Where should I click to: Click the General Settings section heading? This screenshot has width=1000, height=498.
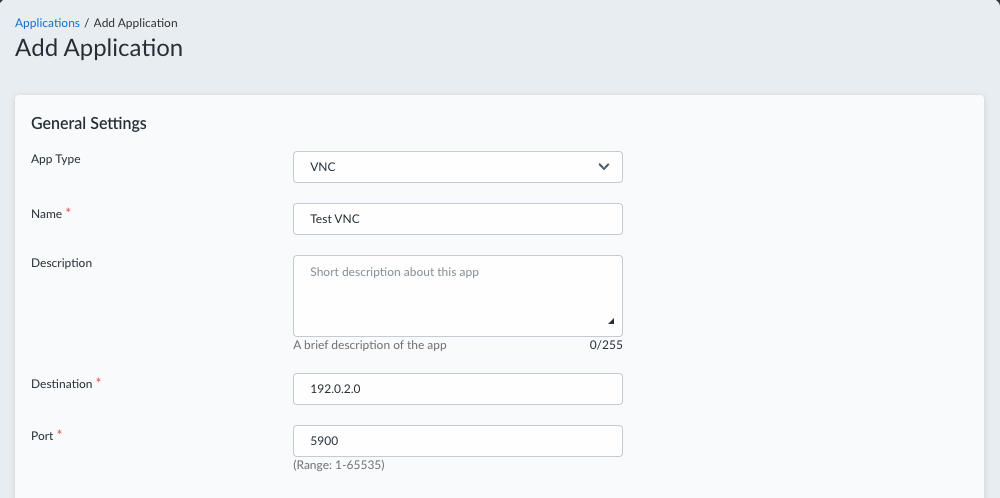pos(89,124)
